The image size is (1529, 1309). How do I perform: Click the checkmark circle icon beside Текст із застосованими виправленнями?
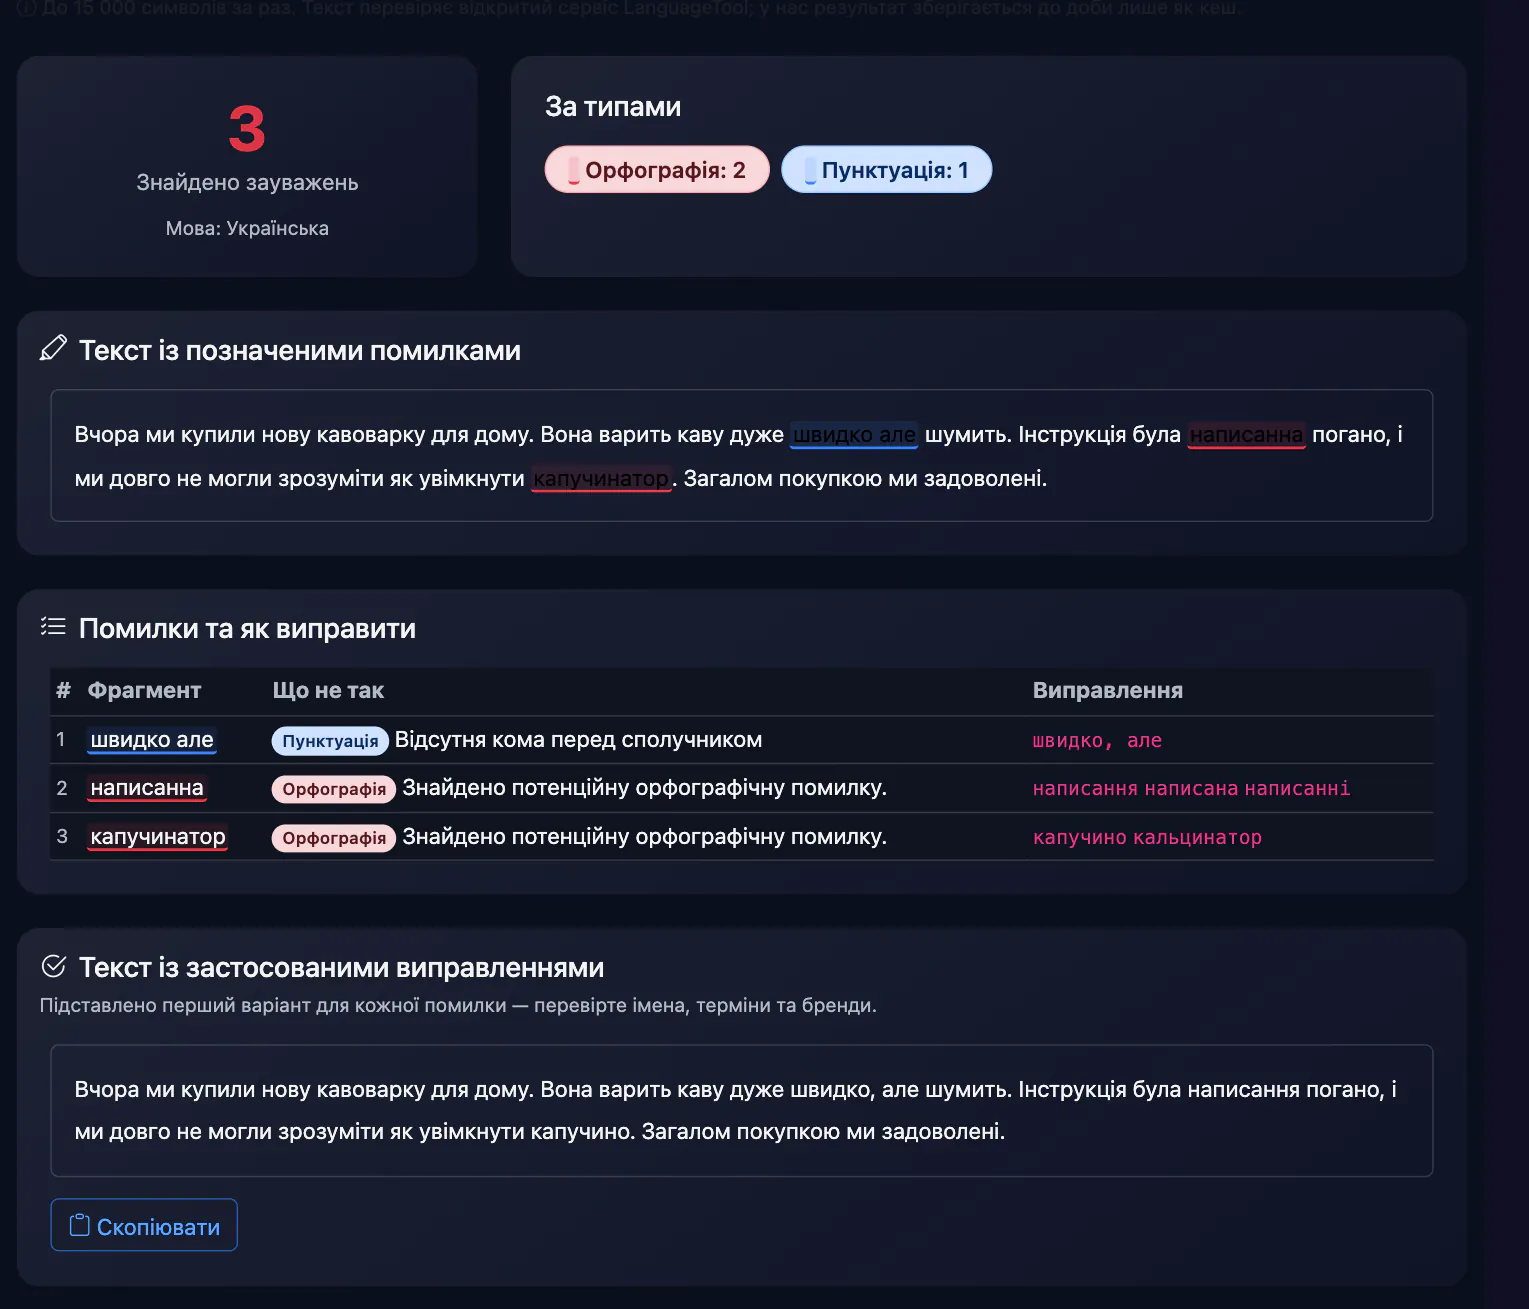coord(53,966)
